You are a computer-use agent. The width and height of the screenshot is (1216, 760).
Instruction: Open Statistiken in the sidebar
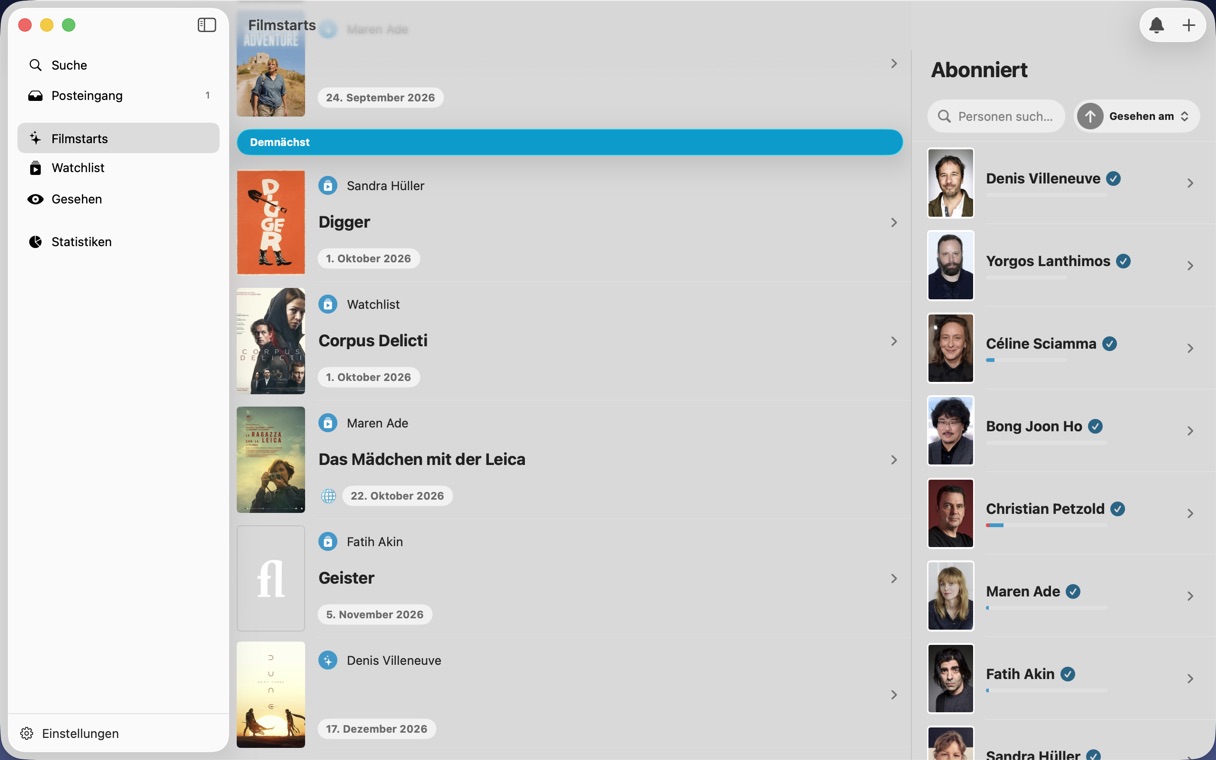coord(118,242)
